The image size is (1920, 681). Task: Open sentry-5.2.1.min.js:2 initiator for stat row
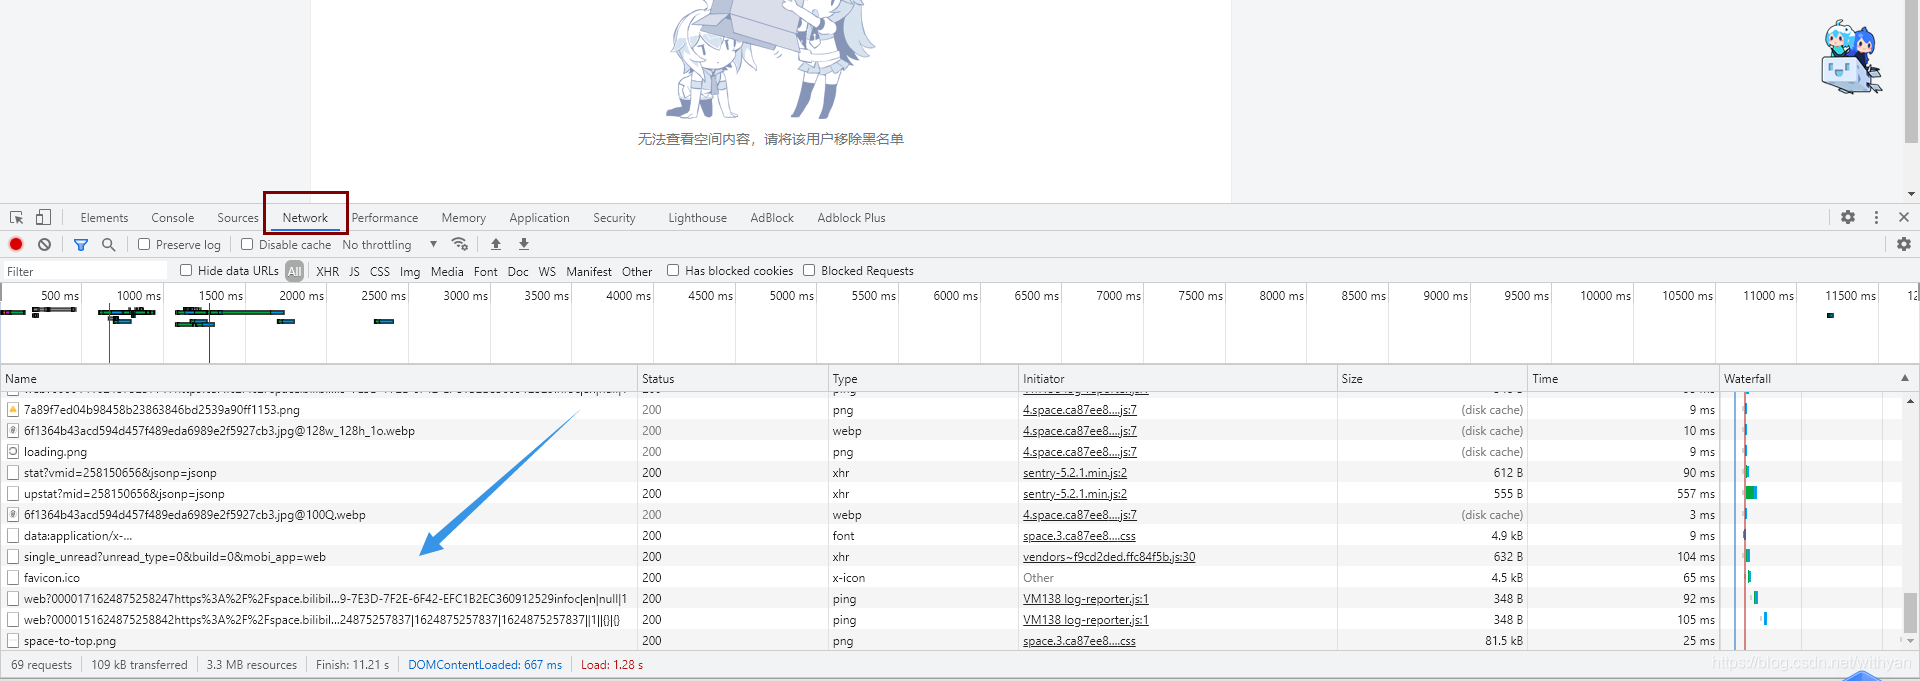tap(1075, 473)
